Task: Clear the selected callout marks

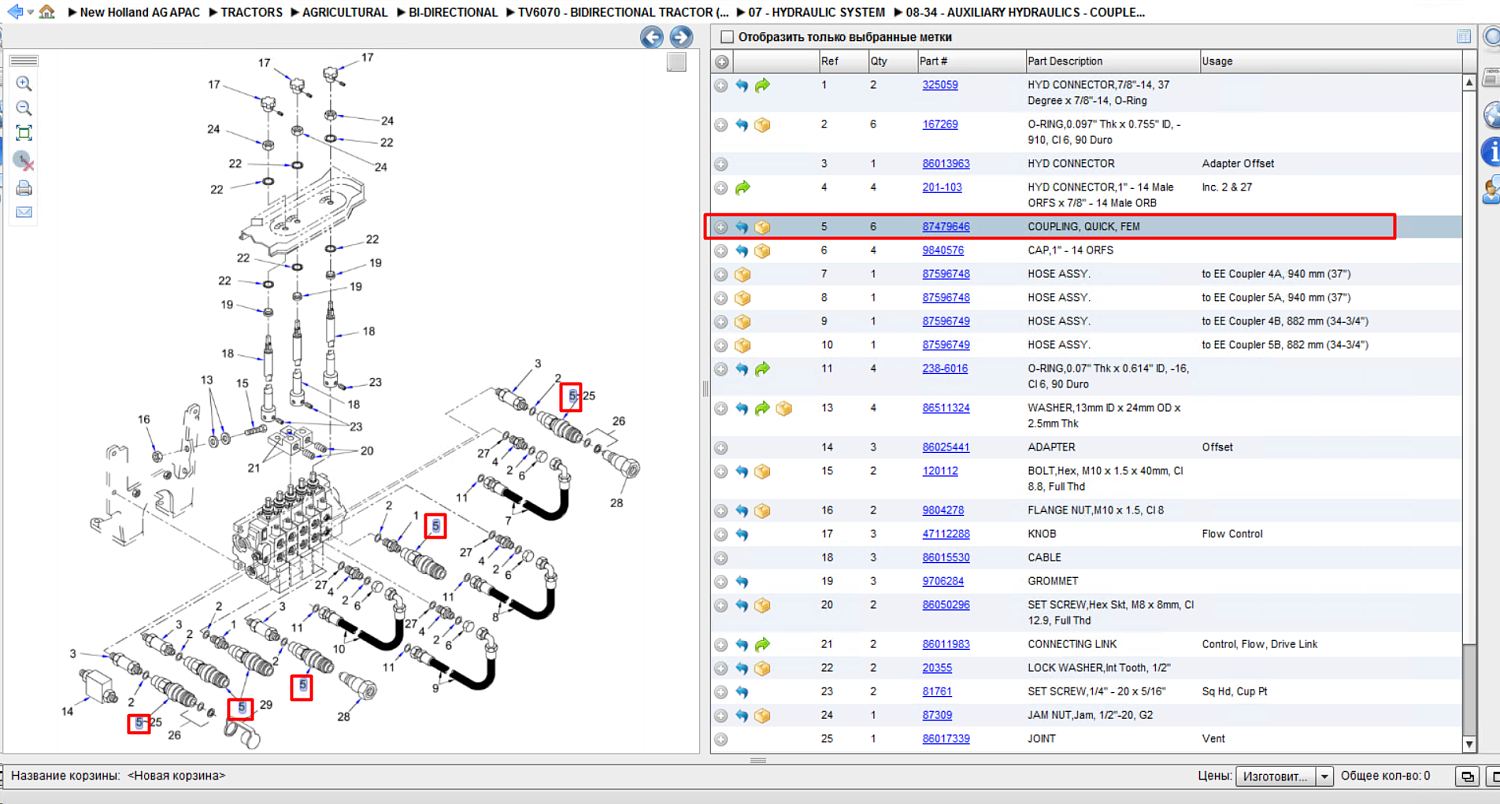Action: (x=24, y=160)
